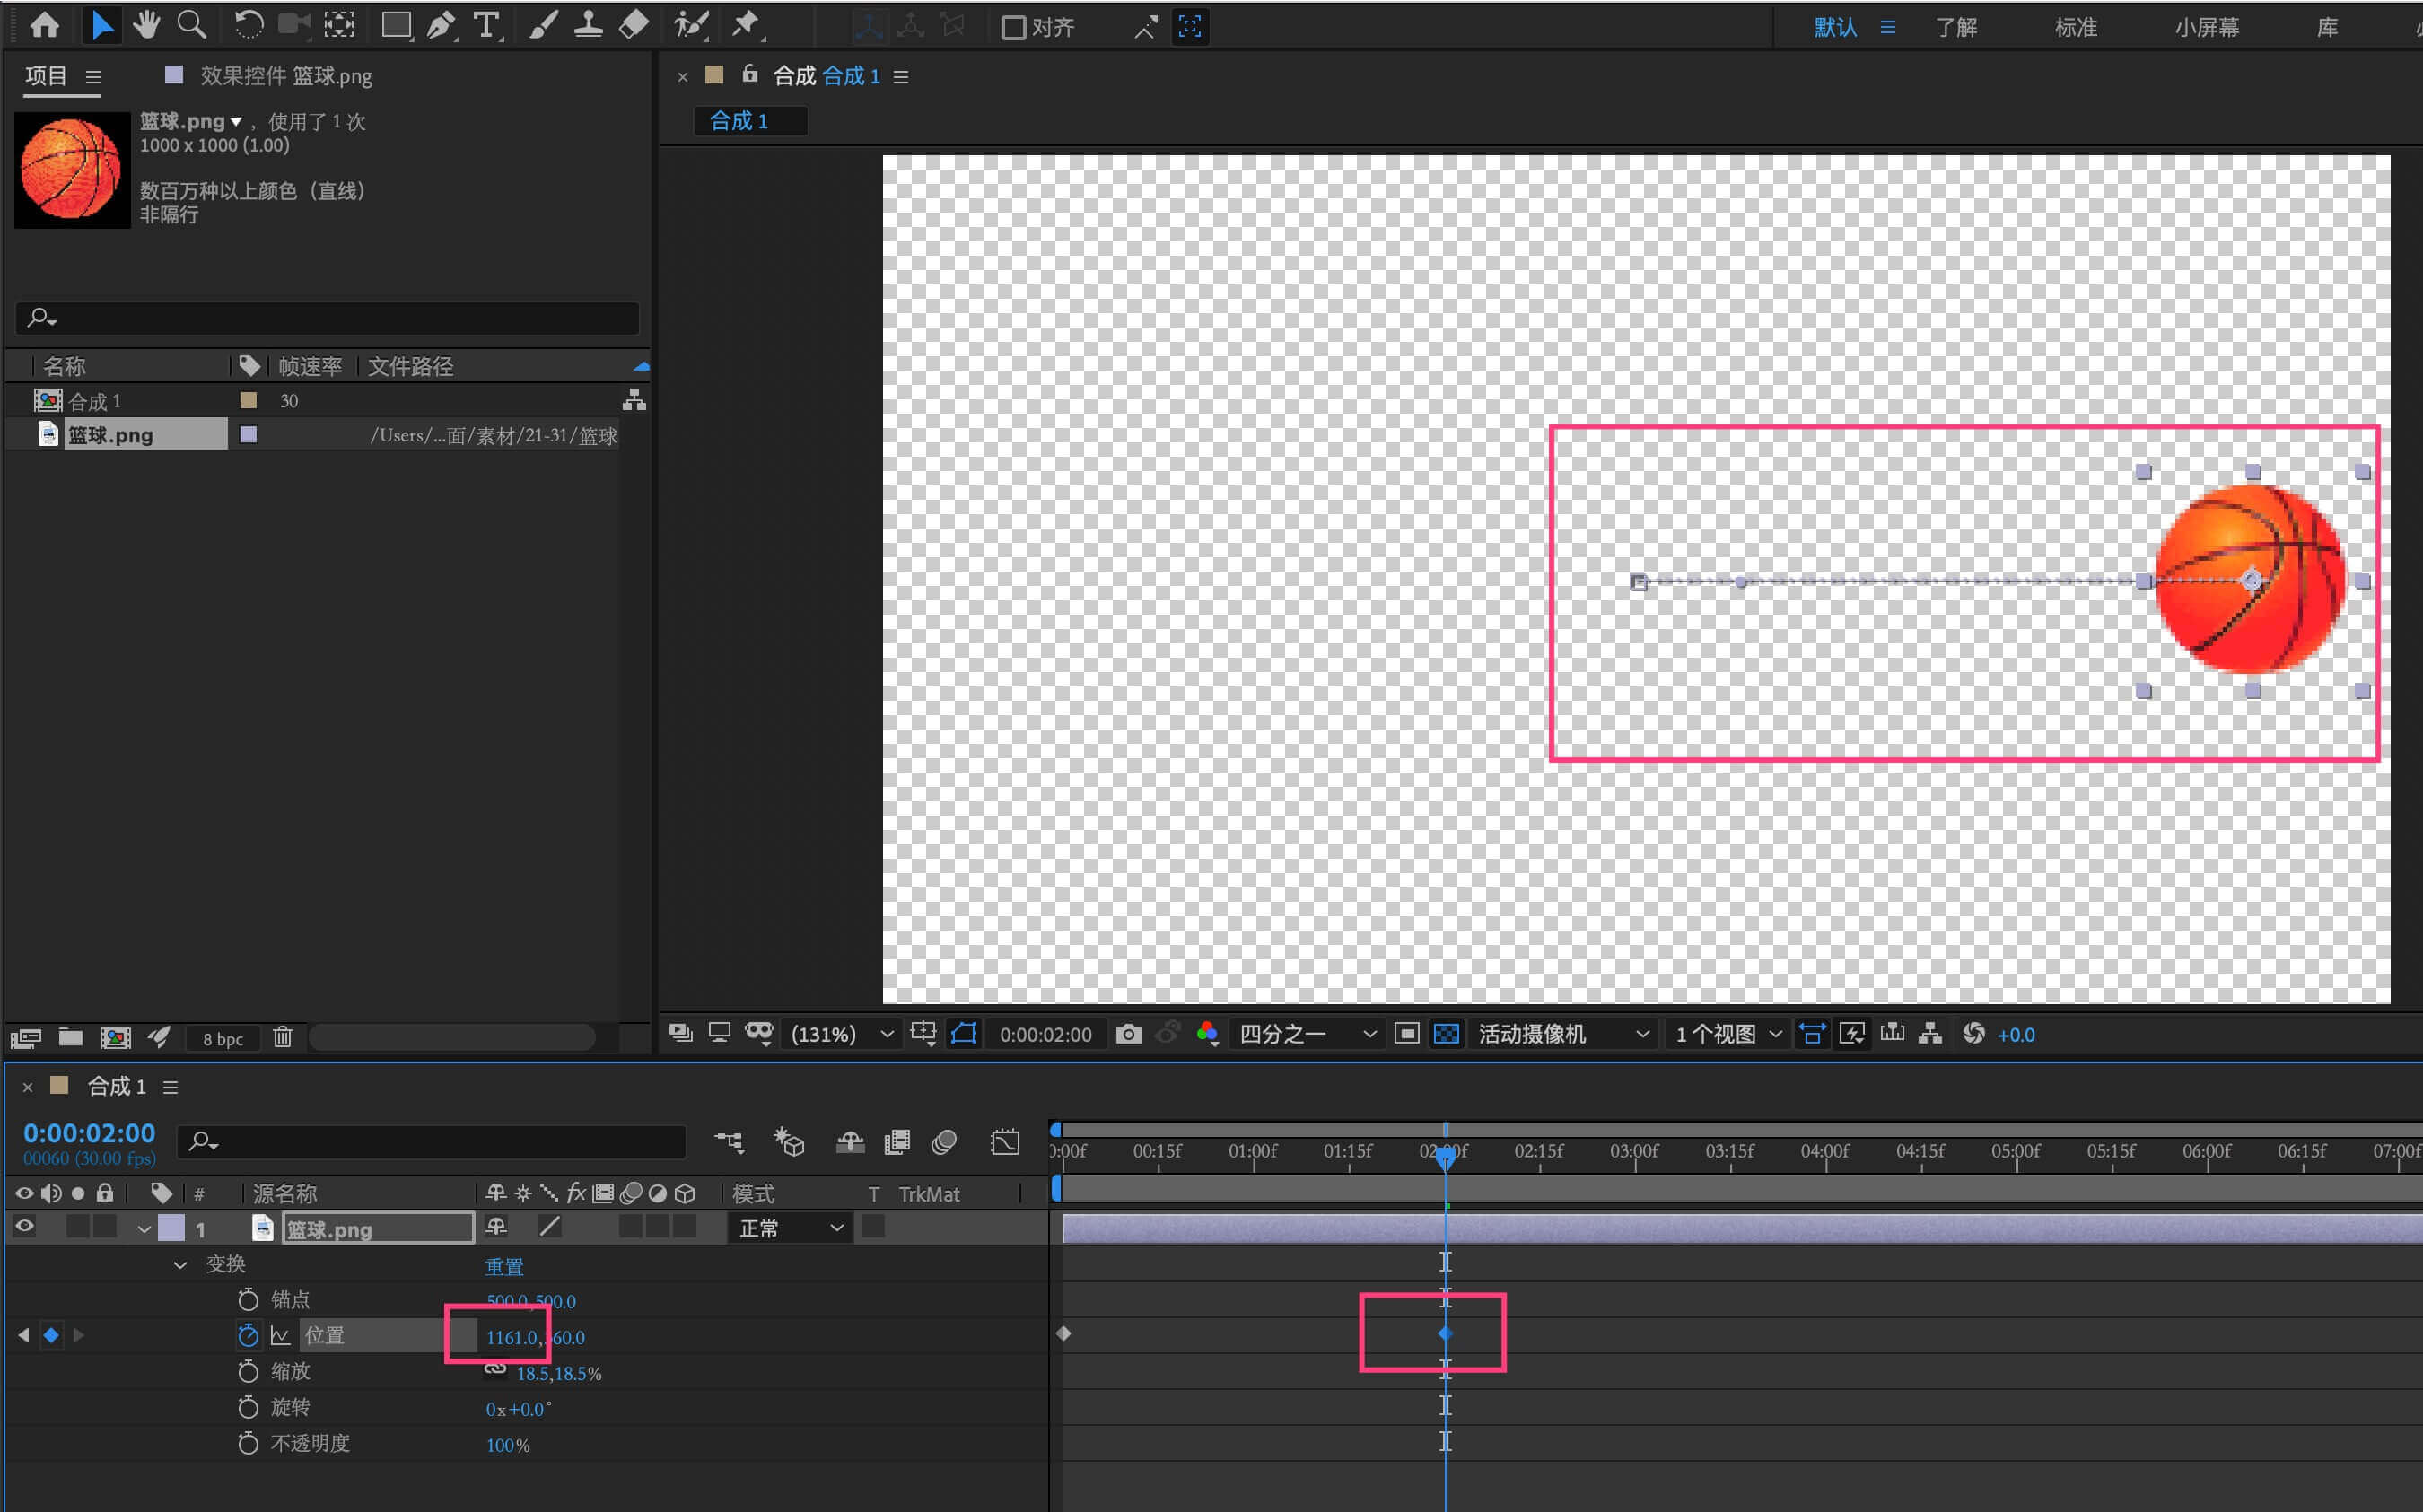Screen dimensions: 2423x1512
Task: Enable the 对齐 snapping checkbox
Action: coord(1013,27)
